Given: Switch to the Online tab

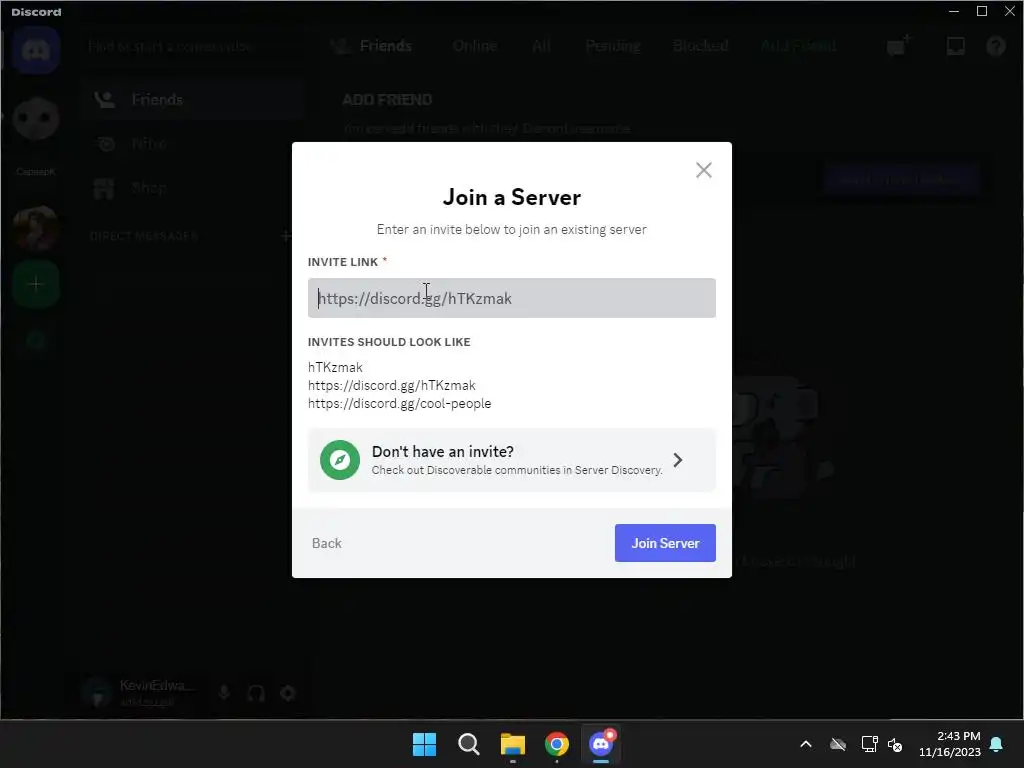Looking at the screenshot, I should [475, 46].
